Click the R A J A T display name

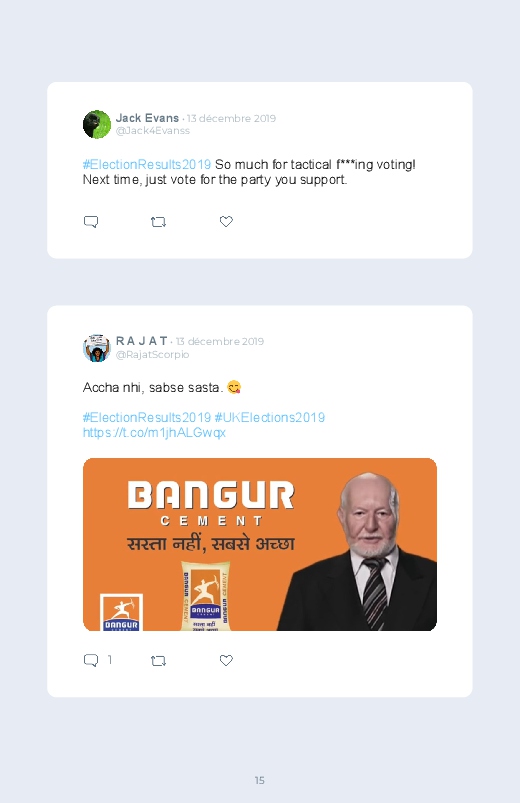point(141,341)
